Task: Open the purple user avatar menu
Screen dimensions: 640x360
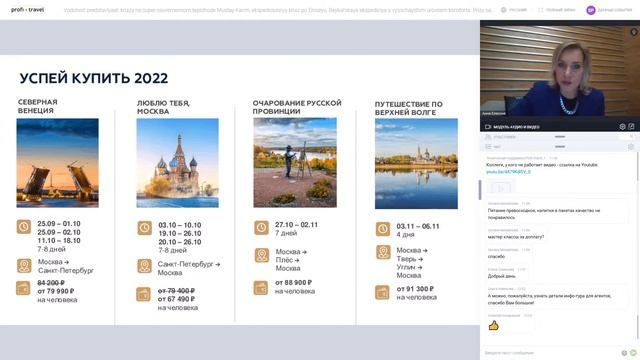Action: coord(591,10)
